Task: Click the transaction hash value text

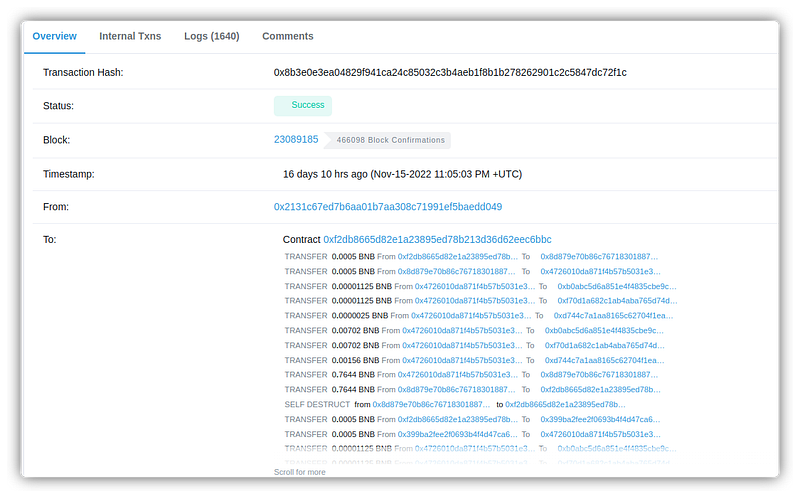Action: click(x=450, y=73)
